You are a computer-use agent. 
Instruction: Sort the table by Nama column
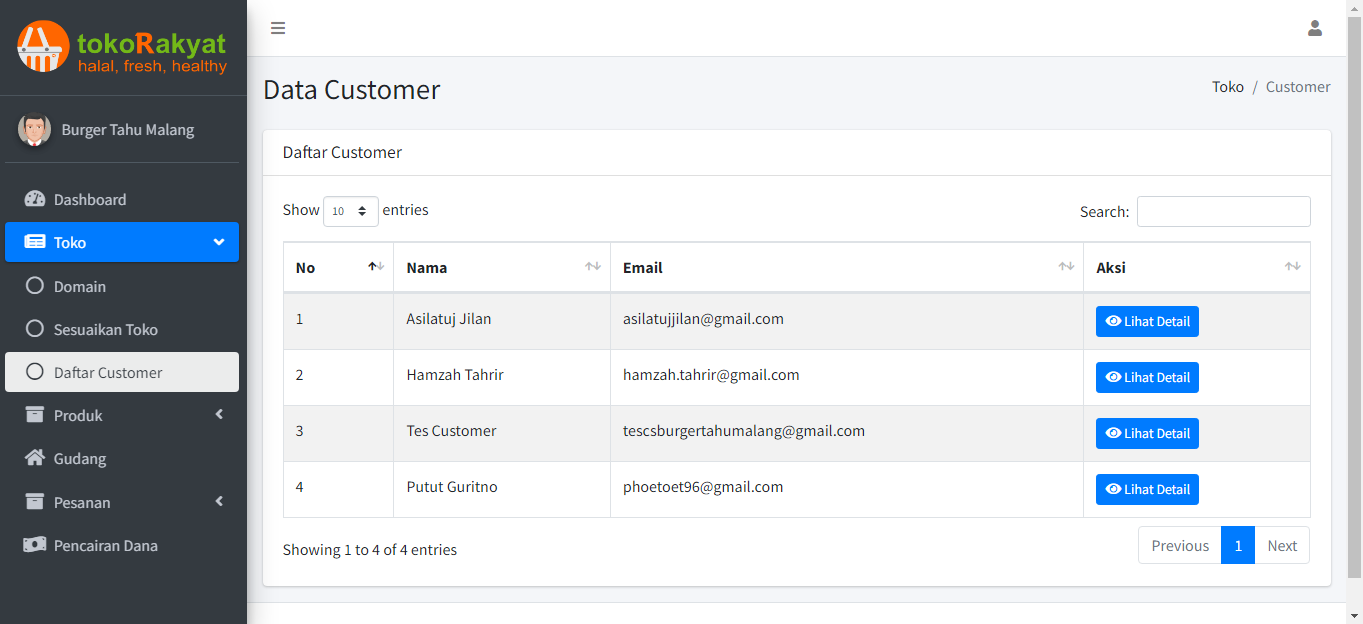tap(501, 267)
